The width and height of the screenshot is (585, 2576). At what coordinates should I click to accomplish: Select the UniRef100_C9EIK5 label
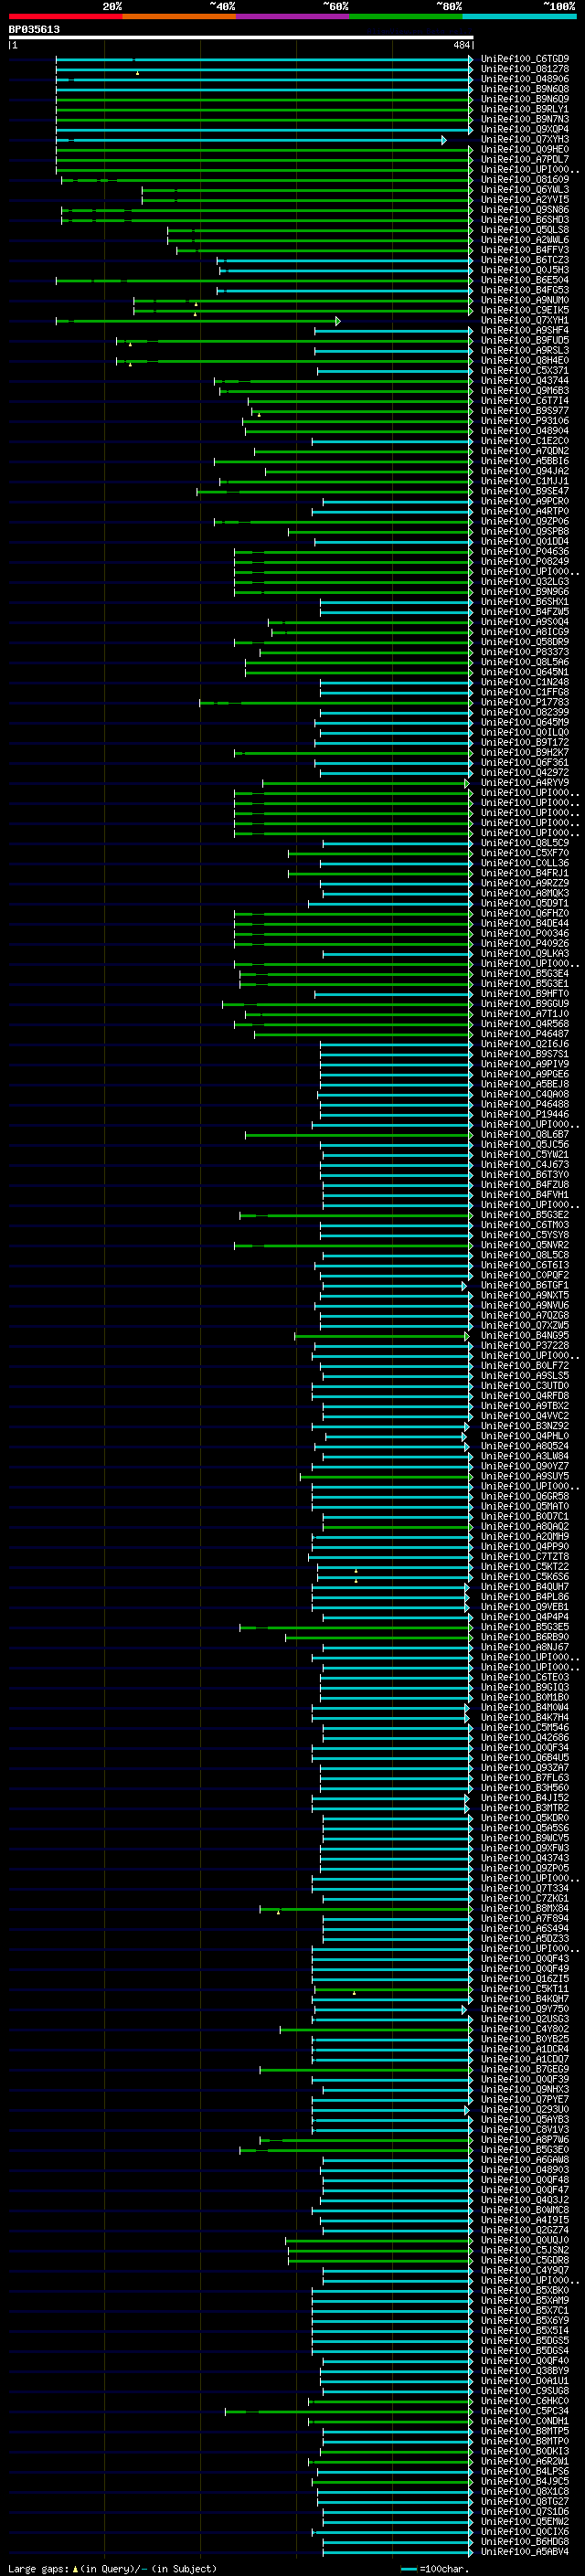525,311
